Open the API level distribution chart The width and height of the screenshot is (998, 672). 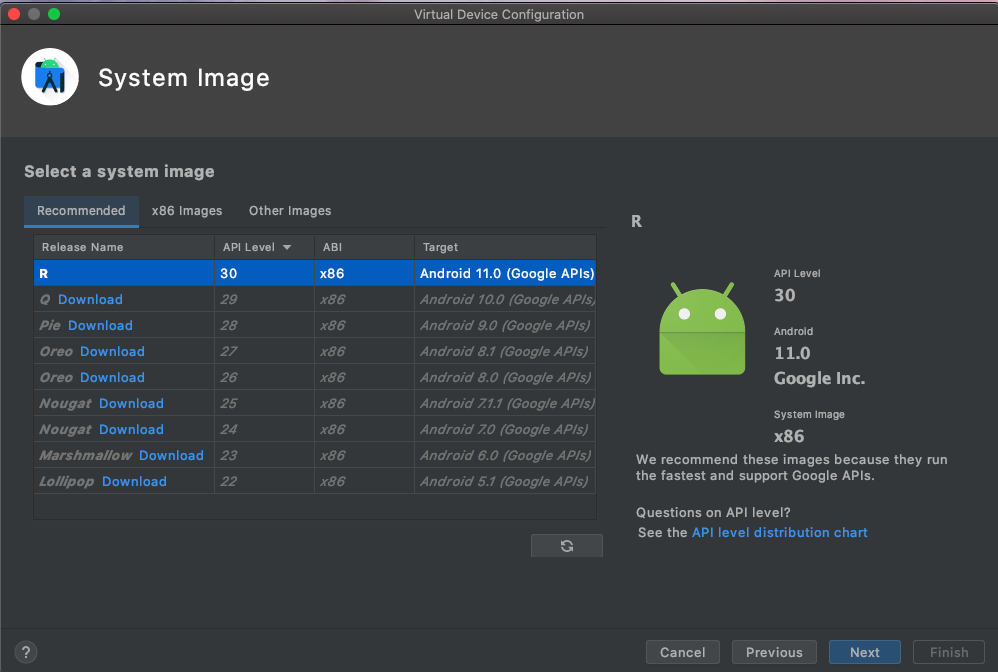click(779, 532)
